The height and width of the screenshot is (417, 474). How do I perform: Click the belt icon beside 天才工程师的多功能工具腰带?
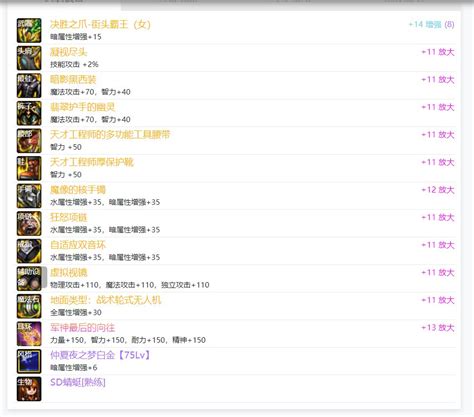29,141
